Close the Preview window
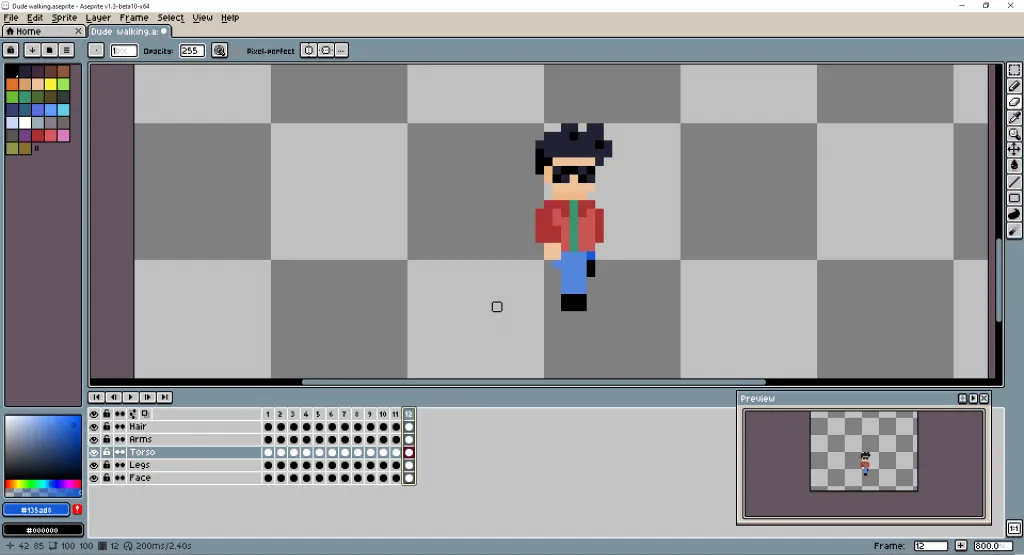 (x=984, y=398)
